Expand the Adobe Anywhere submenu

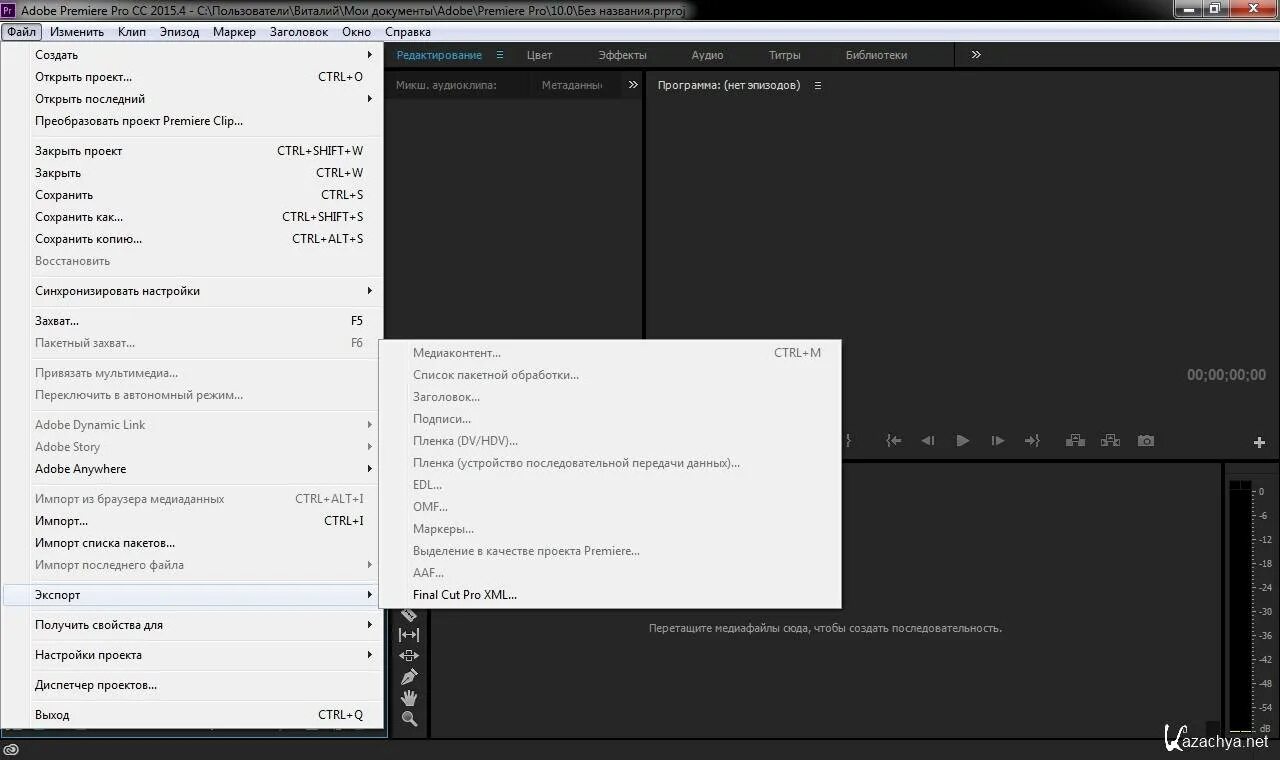(x=369, y=469)
